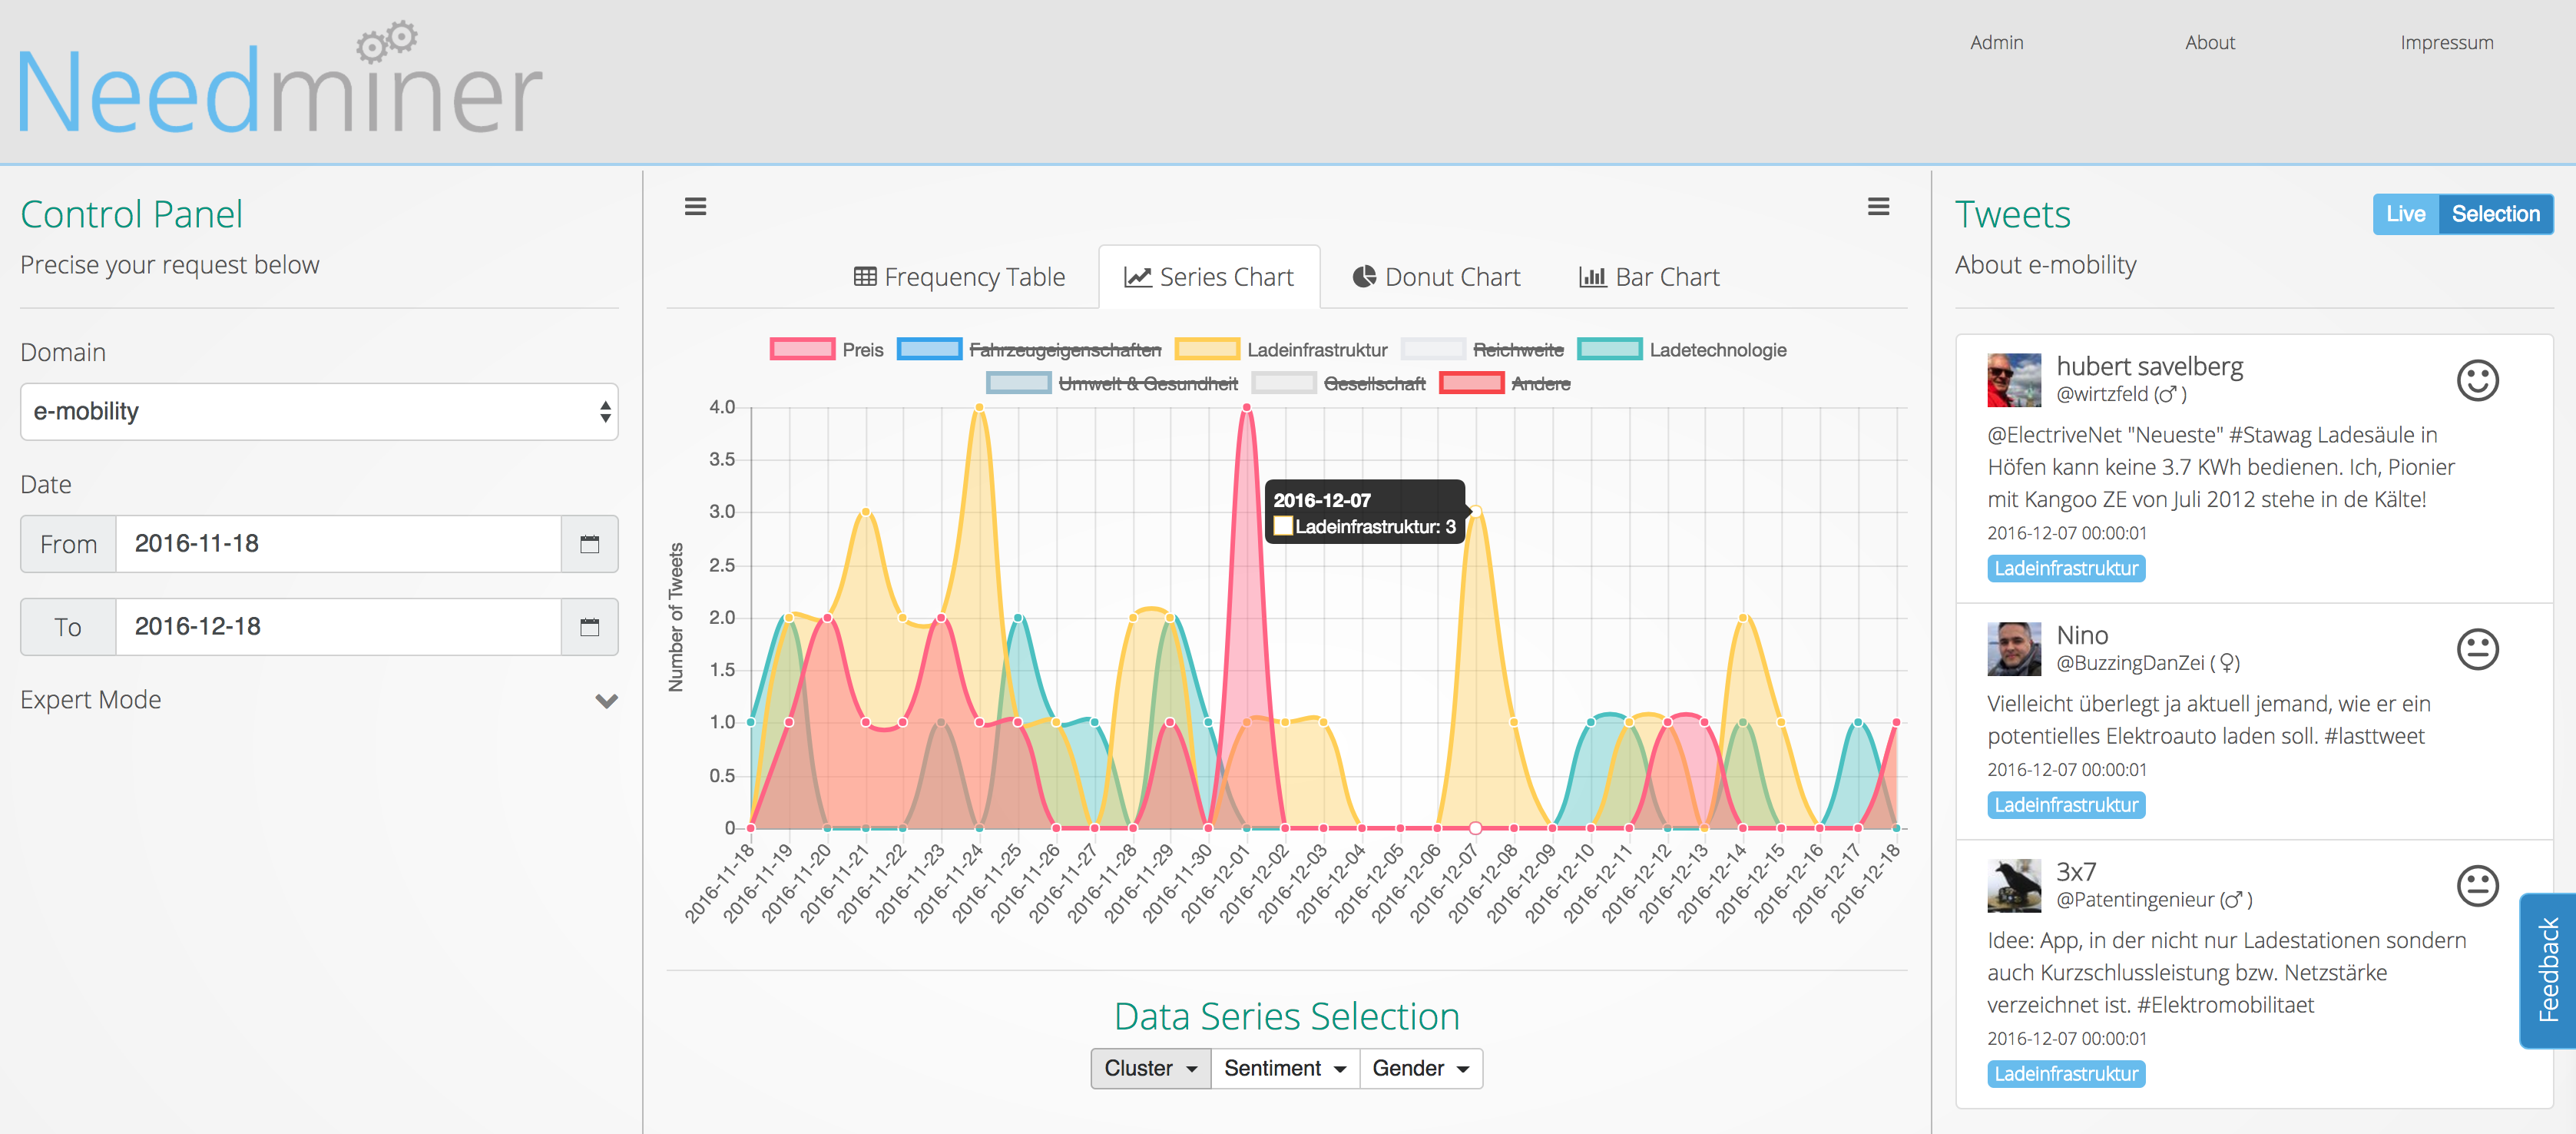This screenshot has width=2576, height=1134.
Task: Click the Ladeinfrastruktur peak on 2016-11-24
Action: [979, 407]
